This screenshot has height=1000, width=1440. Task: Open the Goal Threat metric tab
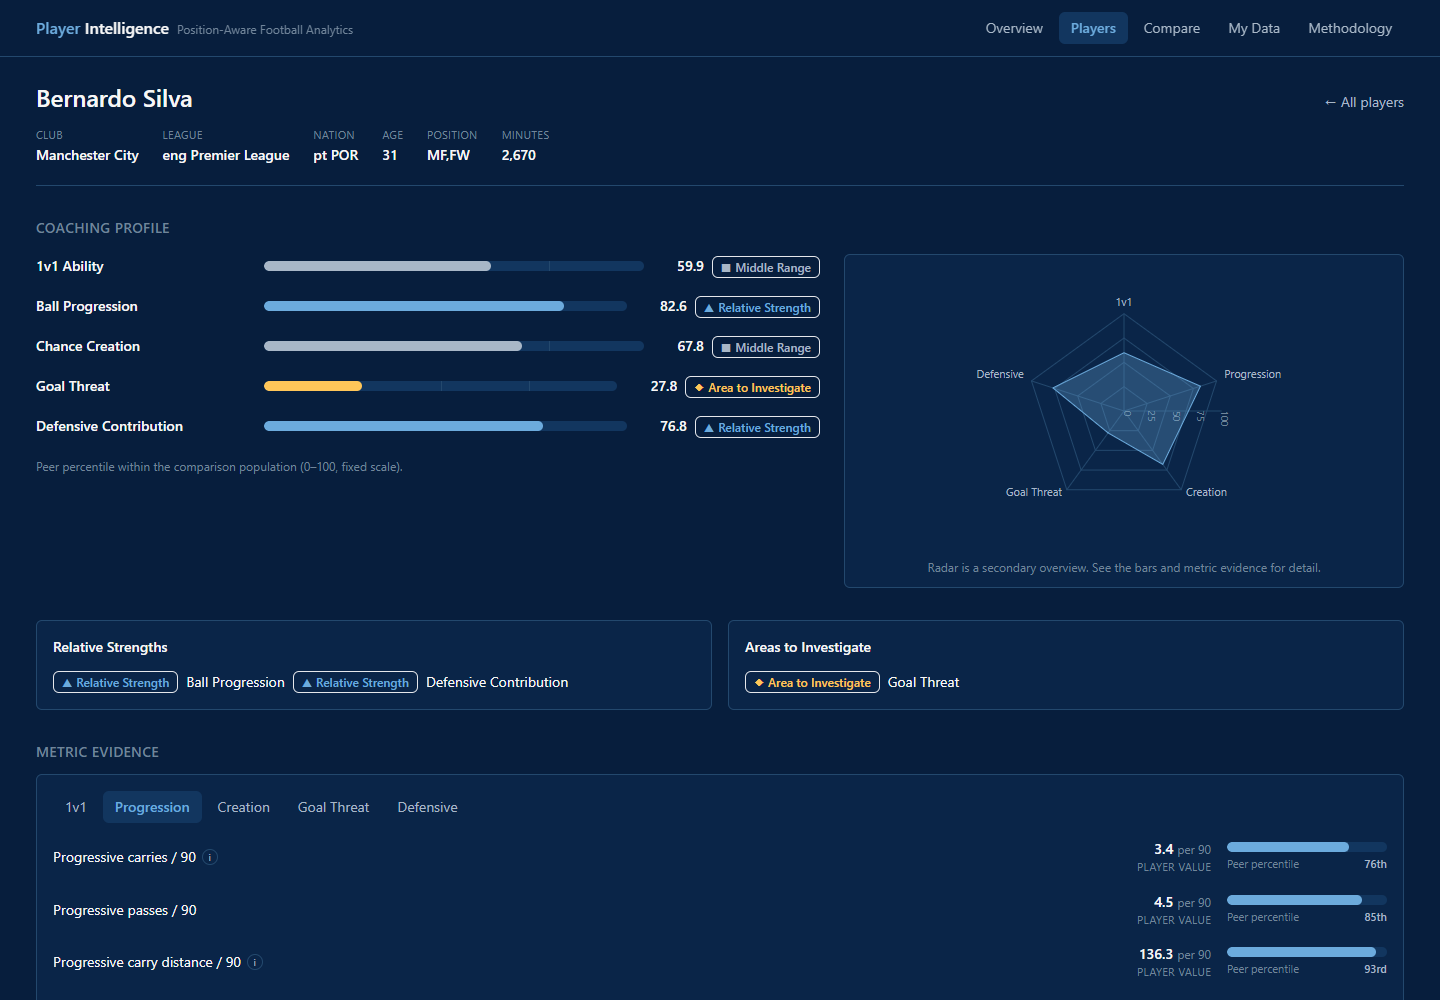pyautogui.click(x=333, y=807)
